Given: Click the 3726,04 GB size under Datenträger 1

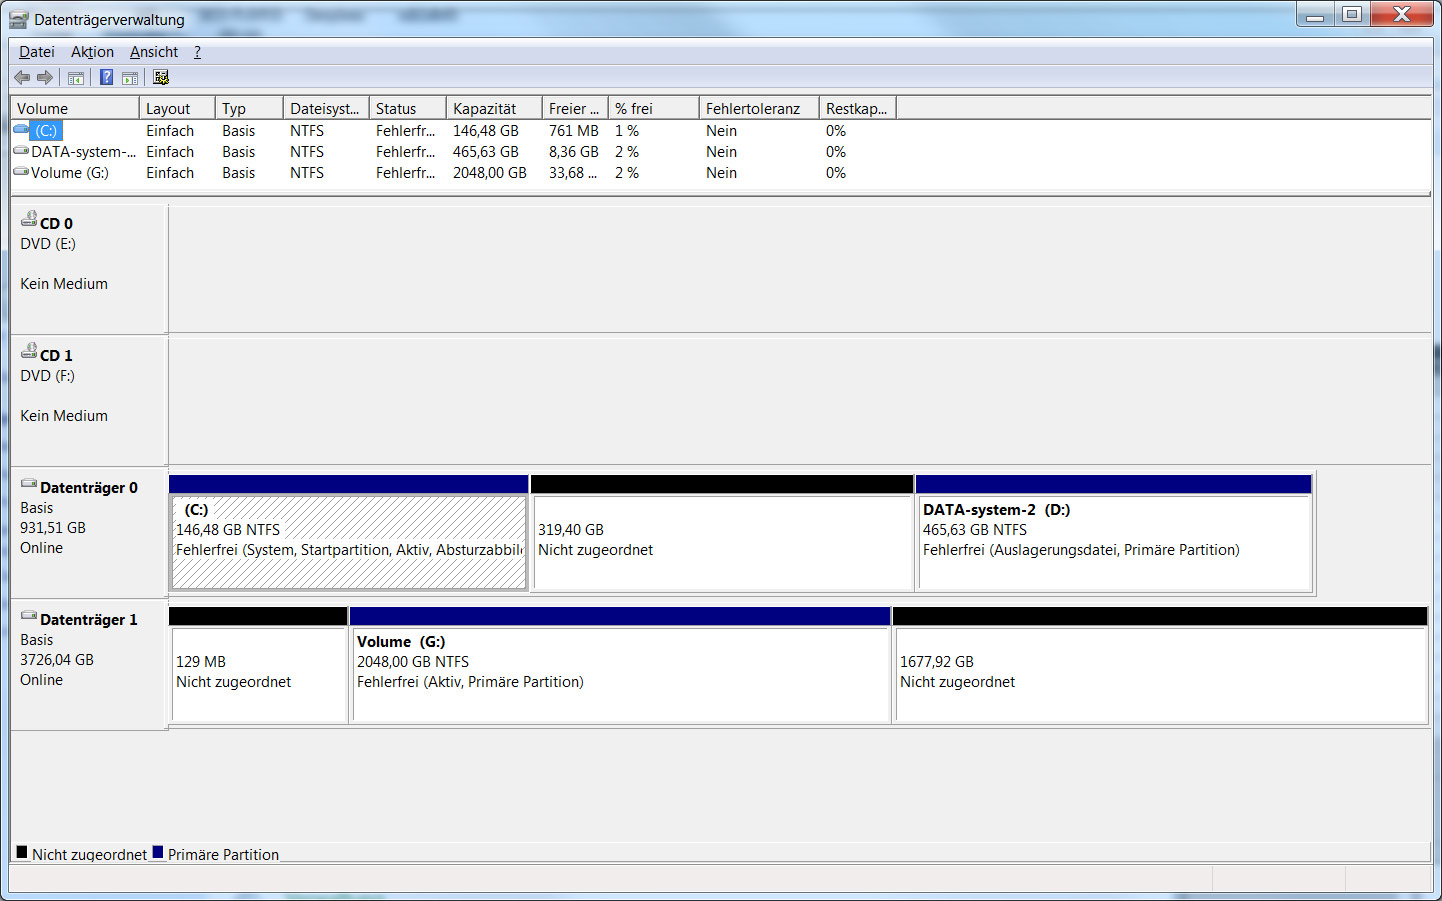Looking at the screenshot, I should pyautogui.click(x=57, y=660).
